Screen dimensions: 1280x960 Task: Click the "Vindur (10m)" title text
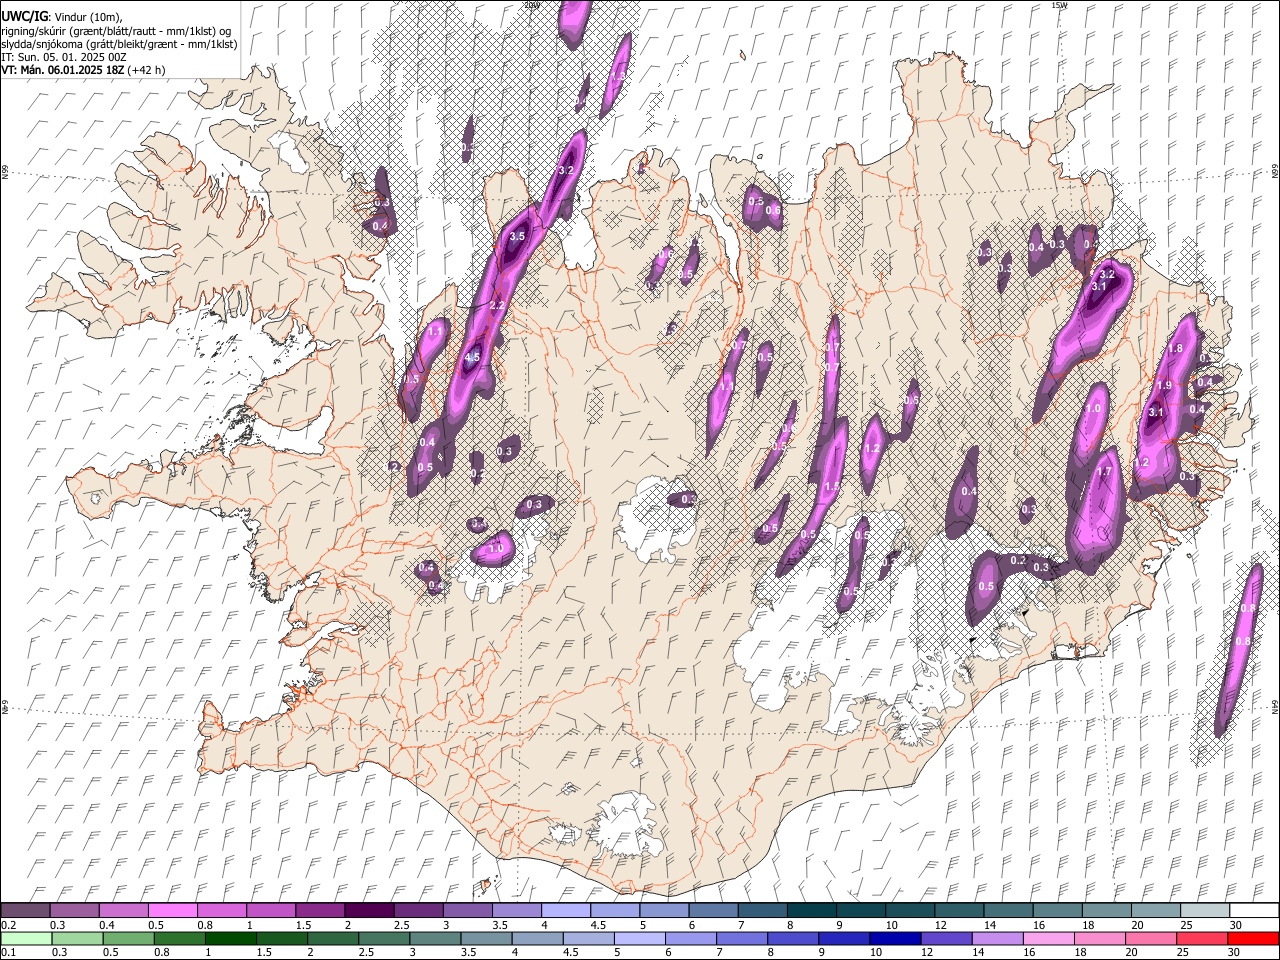click(88, 16)
